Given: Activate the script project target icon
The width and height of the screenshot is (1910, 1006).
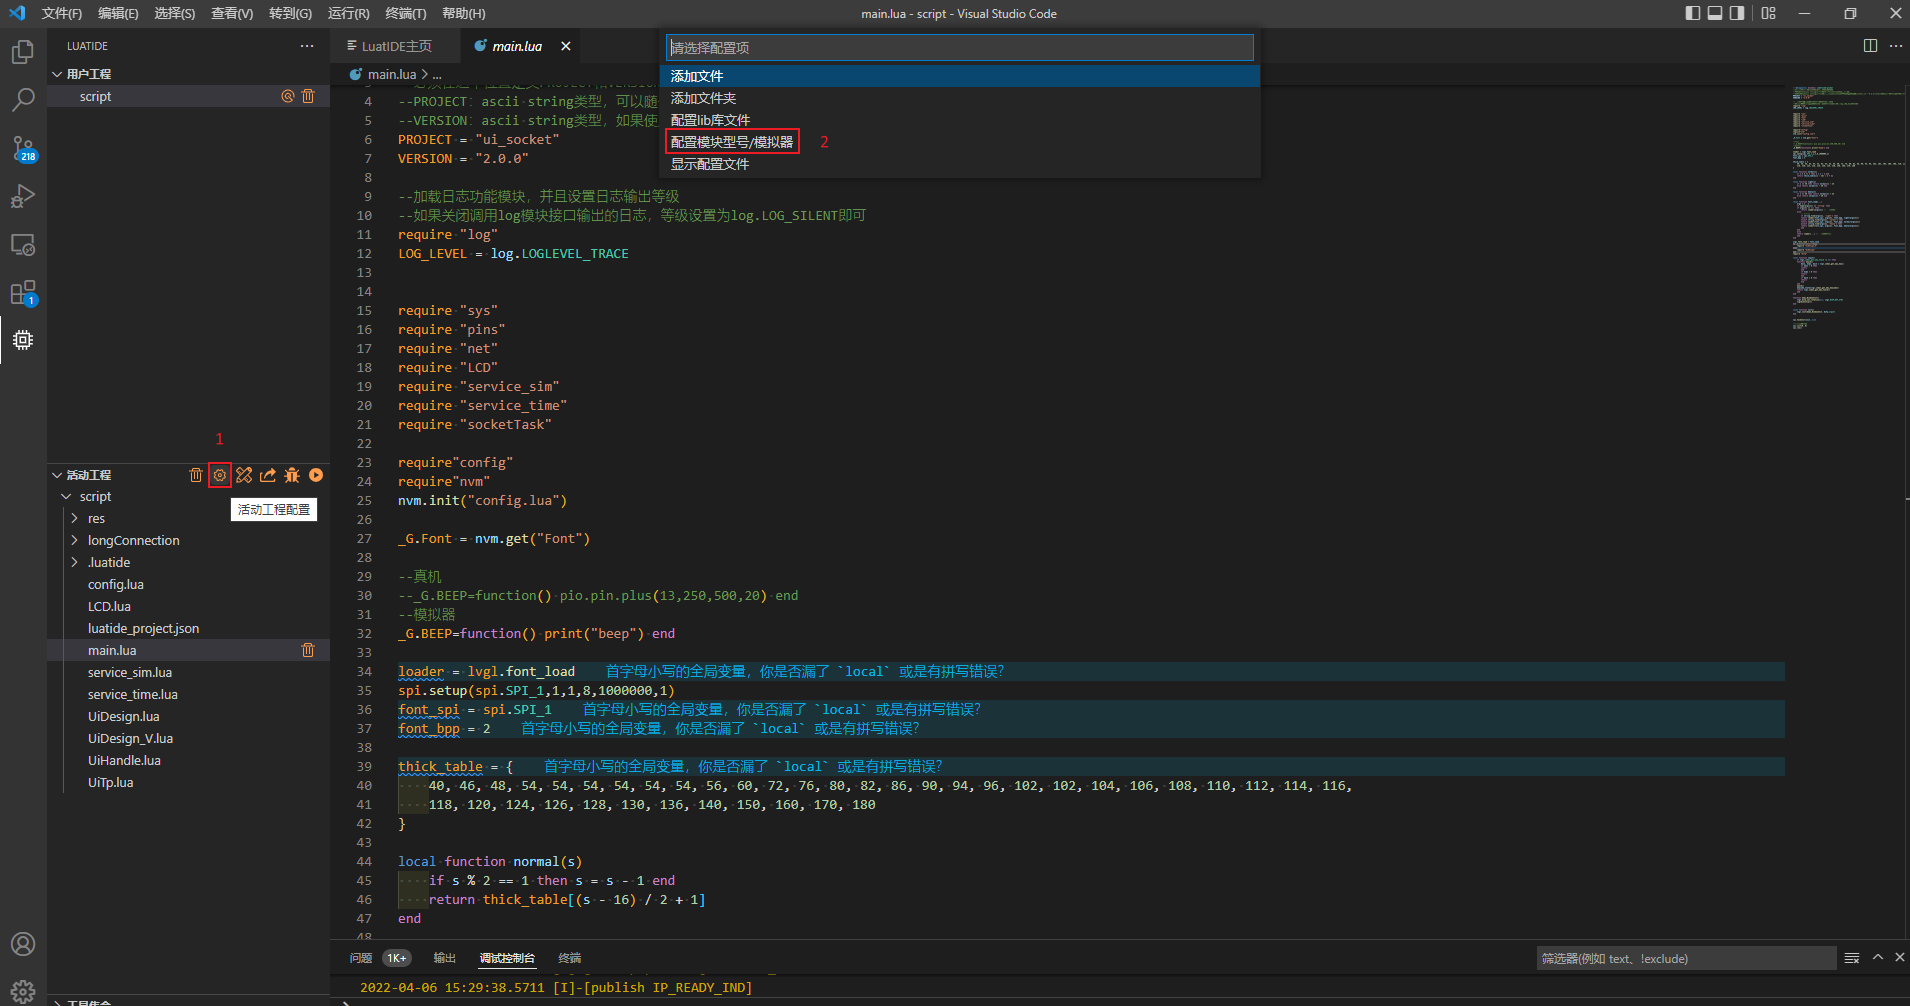Looking at the screenshot, I should click(287, 96).
